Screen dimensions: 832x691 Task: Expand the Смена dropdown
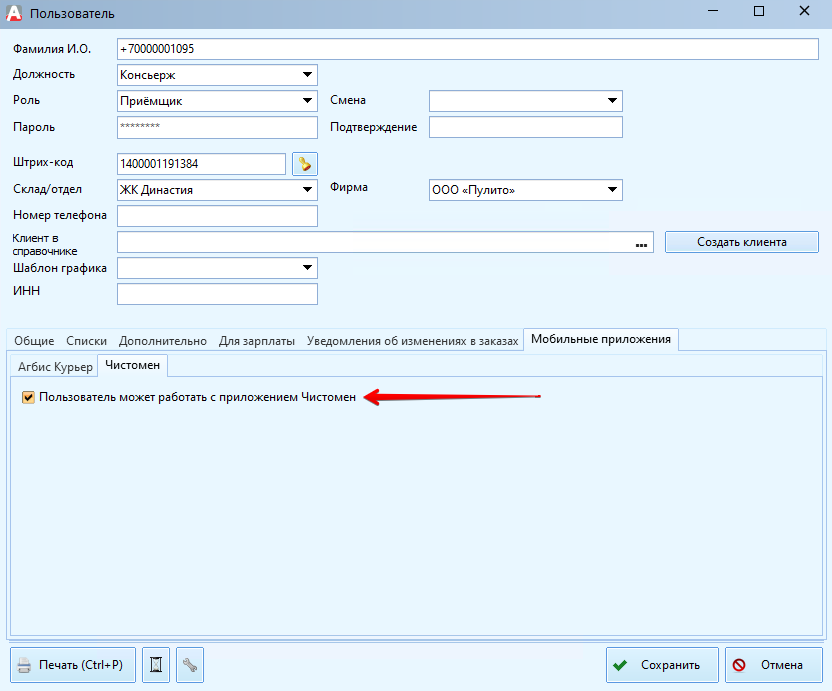(x=611, y=101)
